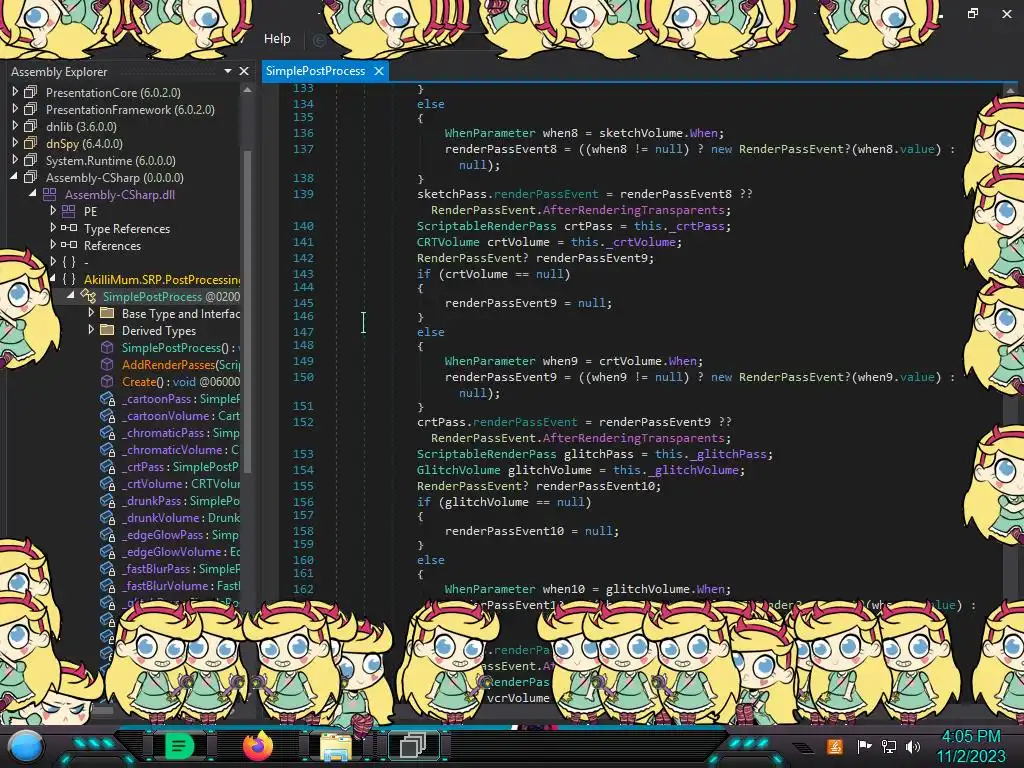Click the _cartoonPass field icon
Screen dimensions: 1024x768
(x=107, y=398)
